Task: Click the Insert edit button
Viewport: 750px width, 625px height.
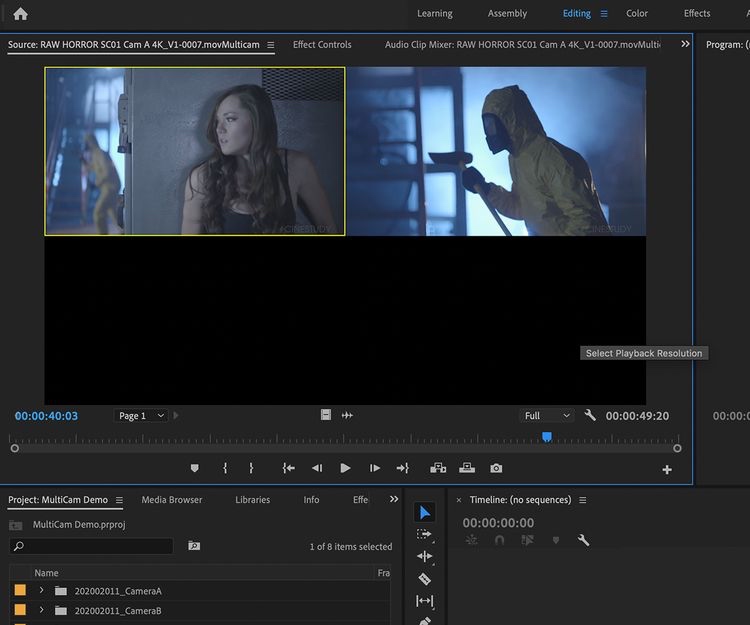Action: click(438, 468)
